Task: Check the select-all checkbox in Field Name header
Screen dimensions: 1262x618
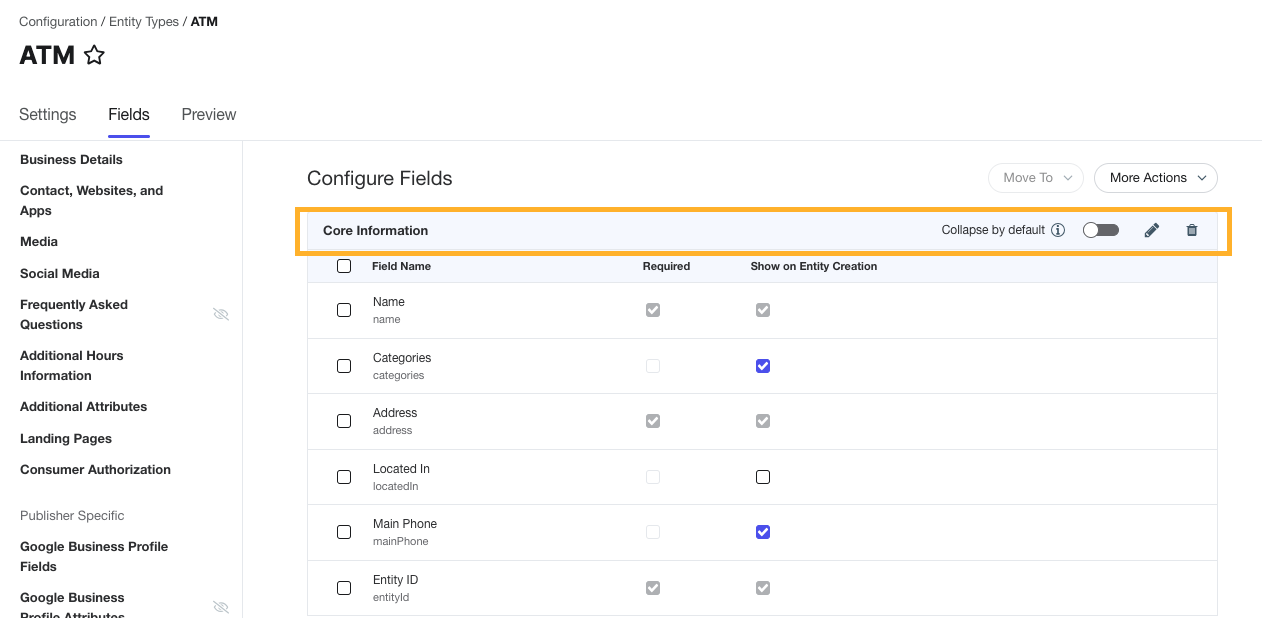Action: 344,266
